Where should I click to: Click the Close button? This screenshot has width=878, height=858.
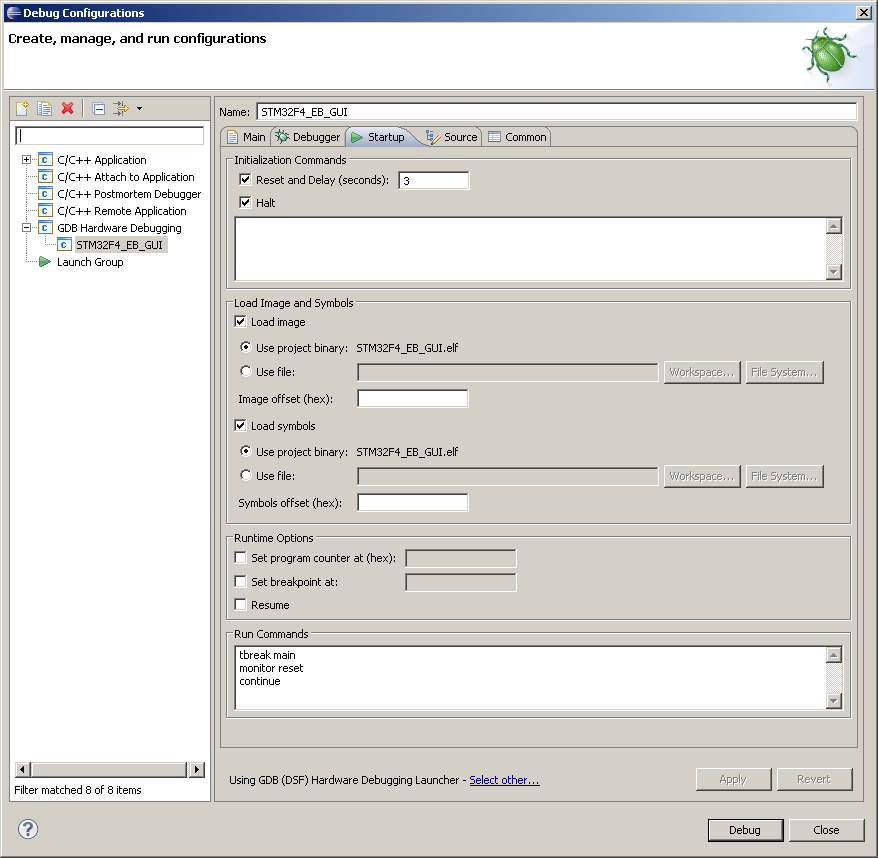coord(826,830)
